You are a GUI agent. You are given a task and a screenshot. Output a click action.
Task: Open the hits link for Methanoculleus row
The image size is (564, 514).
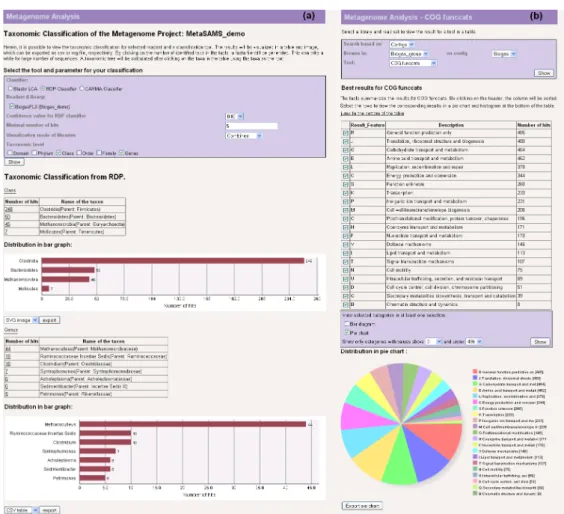8,349
